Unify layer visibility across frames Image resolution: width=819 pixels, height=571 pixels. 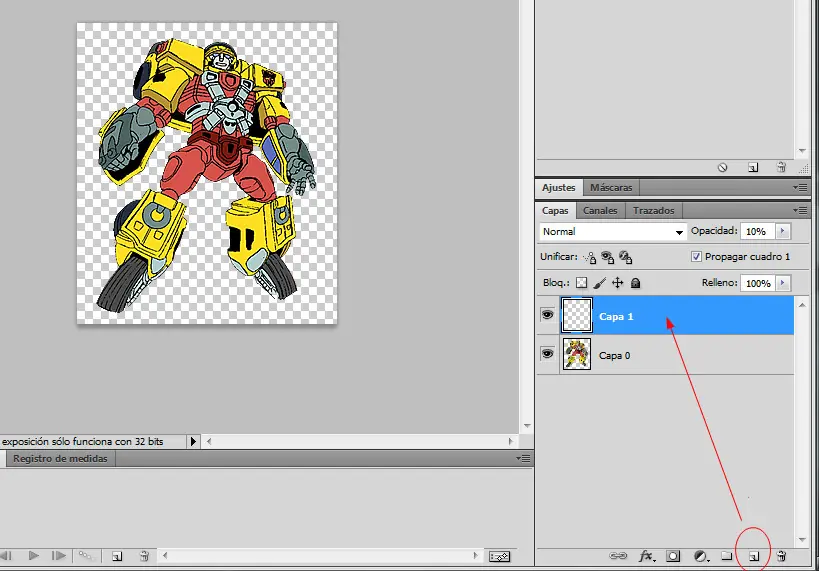click(608, 257)
